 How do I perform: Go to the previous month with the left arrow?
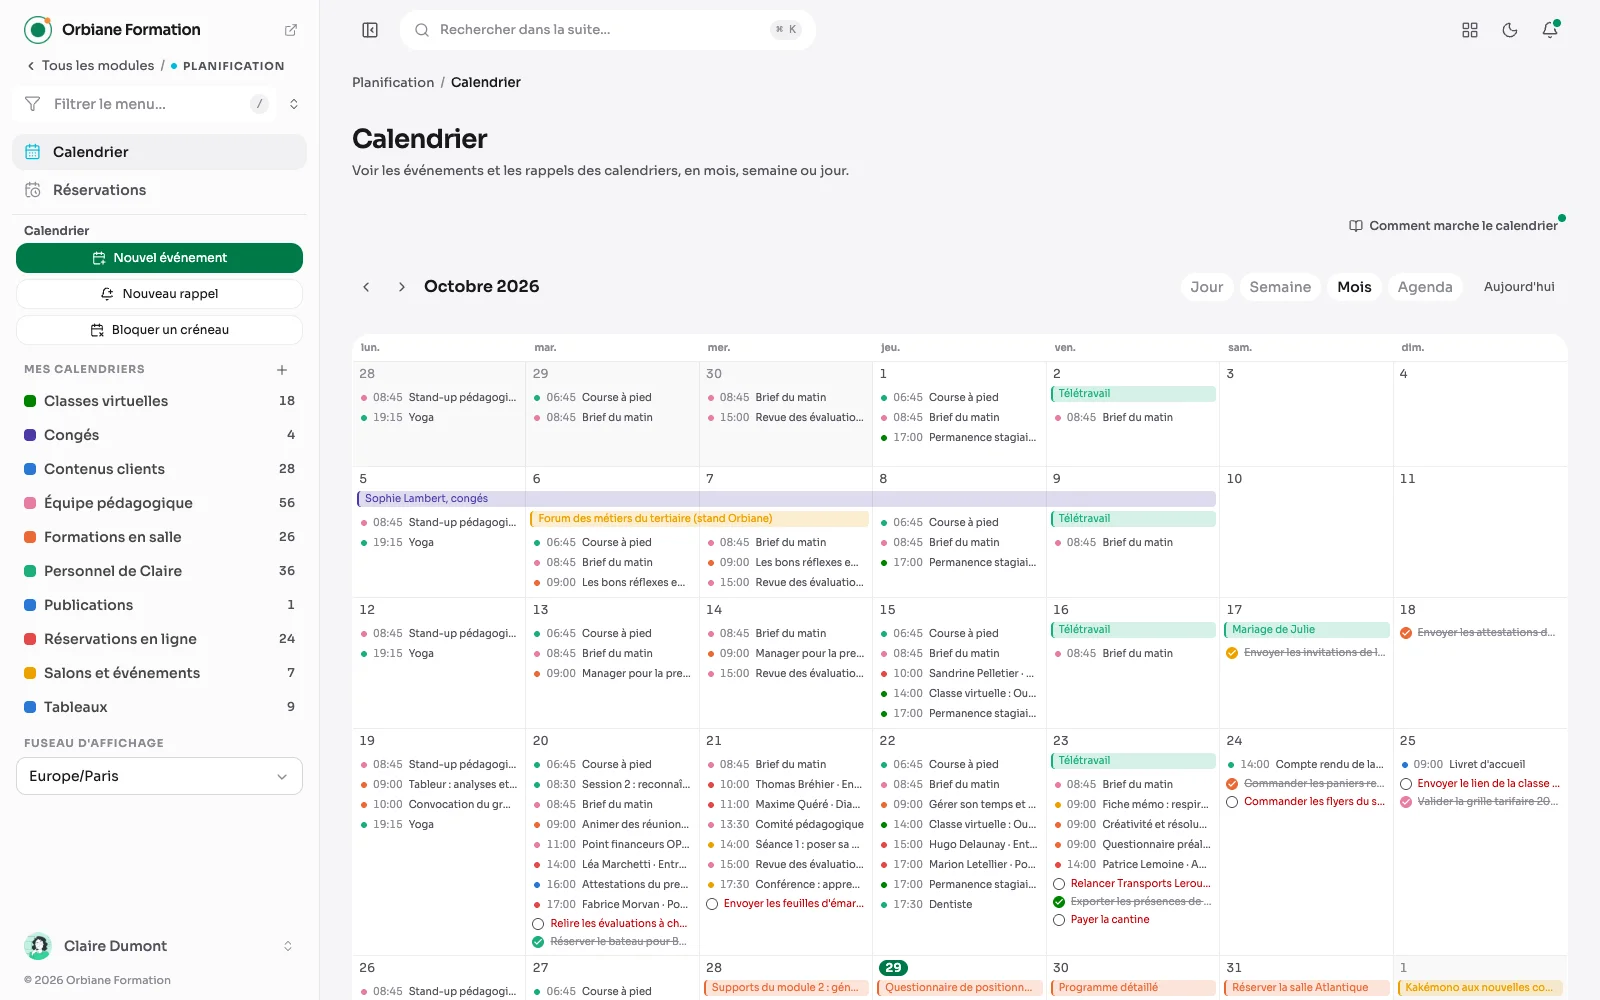coord(366,287)
